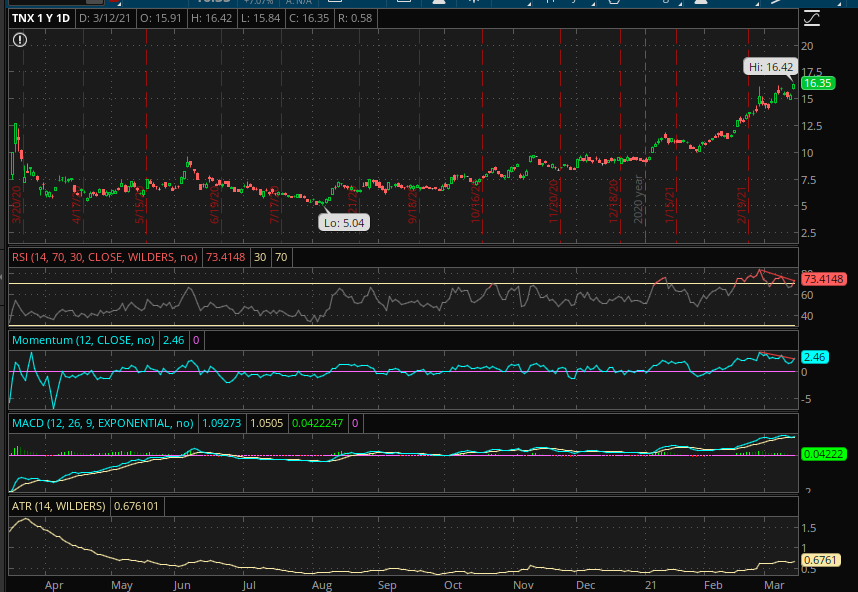Click the chart scale icon above price axis
The height and width of the screenshot is (592, 858).
pyautogui.click(x=811, y=19)
